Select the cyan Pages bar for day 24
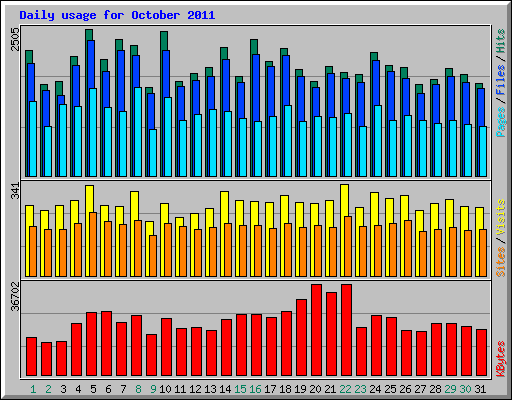Image resolution: width=512 pixels, height=400 pixels. click(x=378, y=141)
